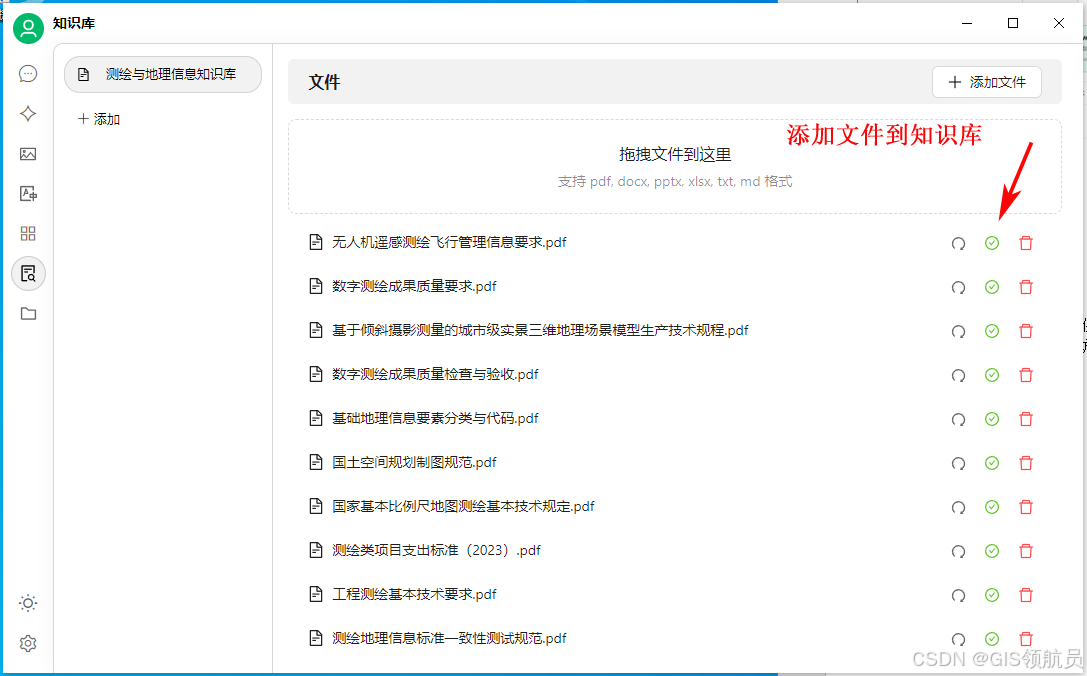Click the status check for 基于倾斜摄影测量 pdf
Viewport: 1087px width, 676px height.
992,331
